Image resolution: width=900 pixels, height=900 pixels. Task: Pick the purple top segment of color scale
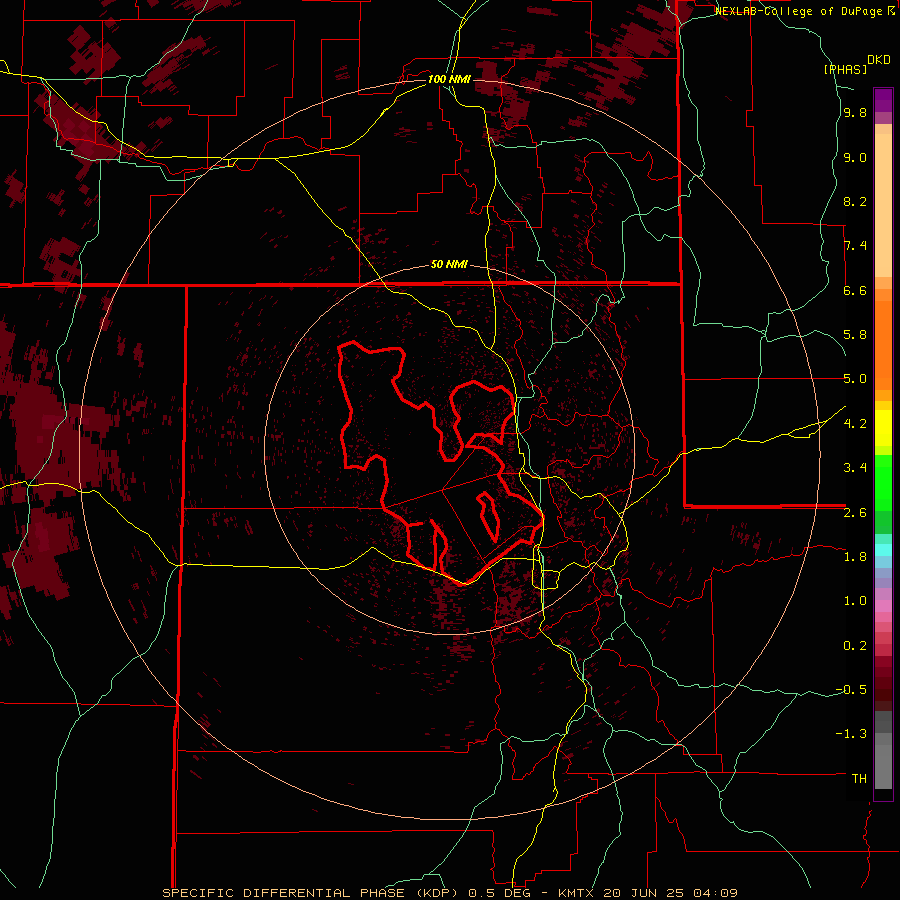pos(883,100)
